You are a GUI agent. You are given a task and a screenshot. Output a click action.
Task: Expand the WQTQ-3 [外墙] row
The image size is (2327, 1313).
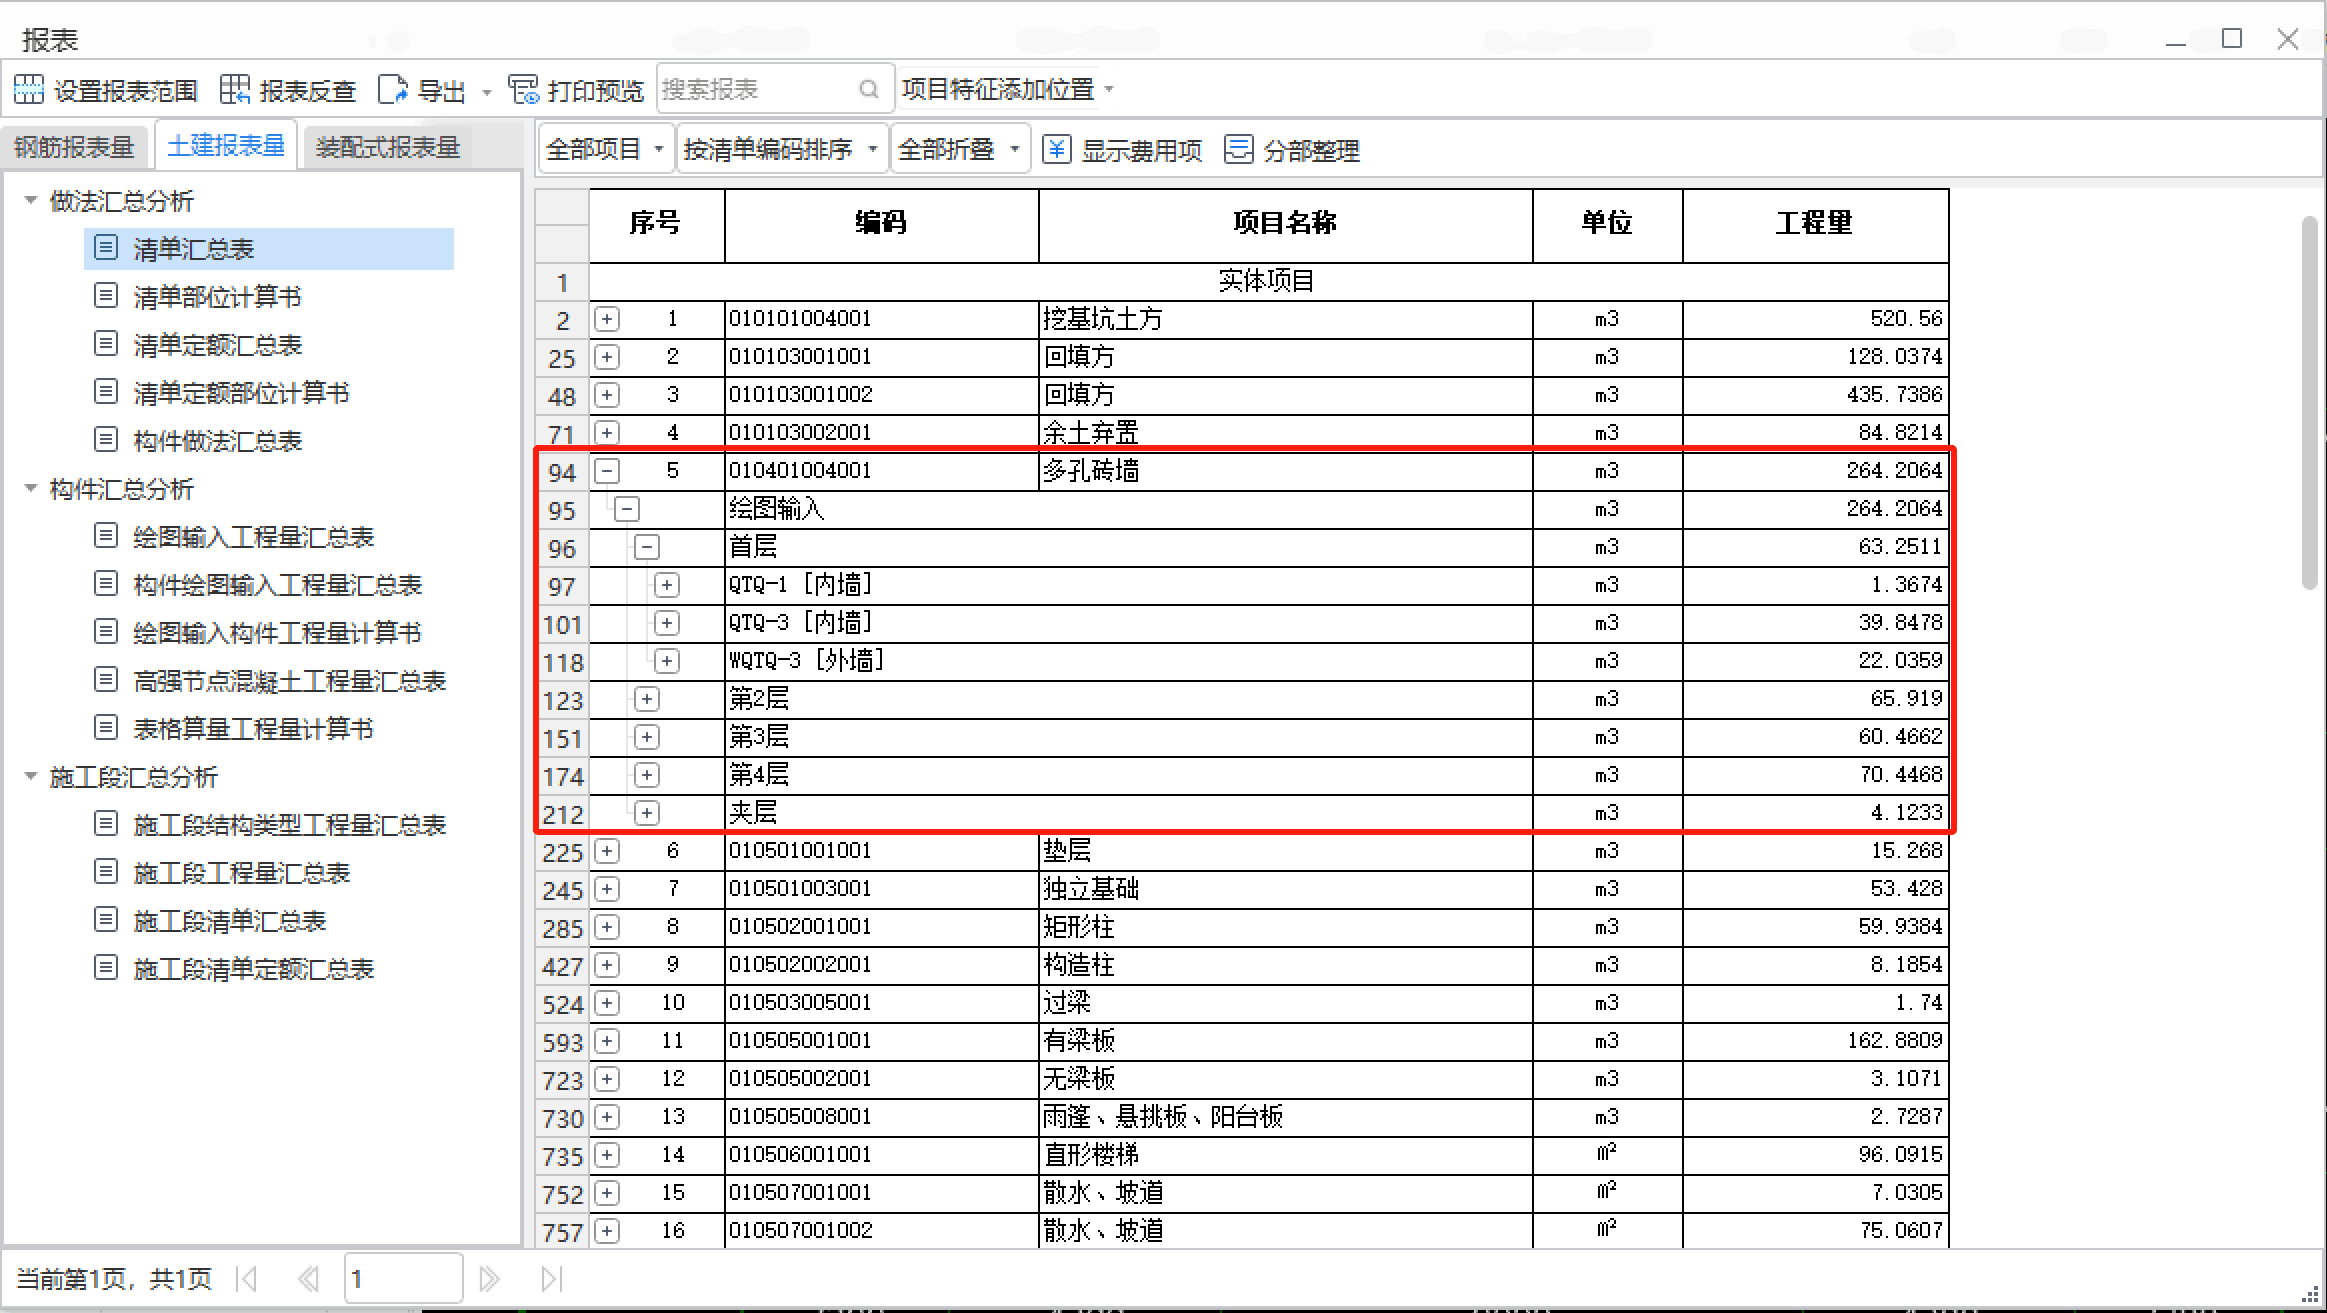[667, 661]
